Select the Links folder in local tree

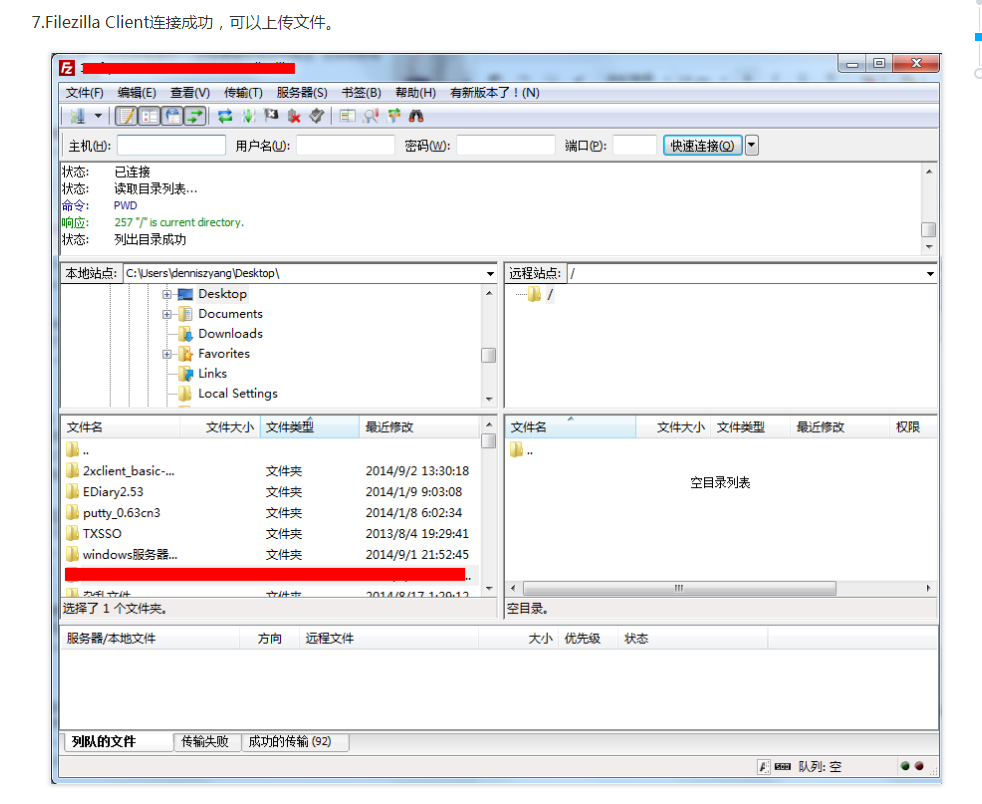[x=212, y=374]
